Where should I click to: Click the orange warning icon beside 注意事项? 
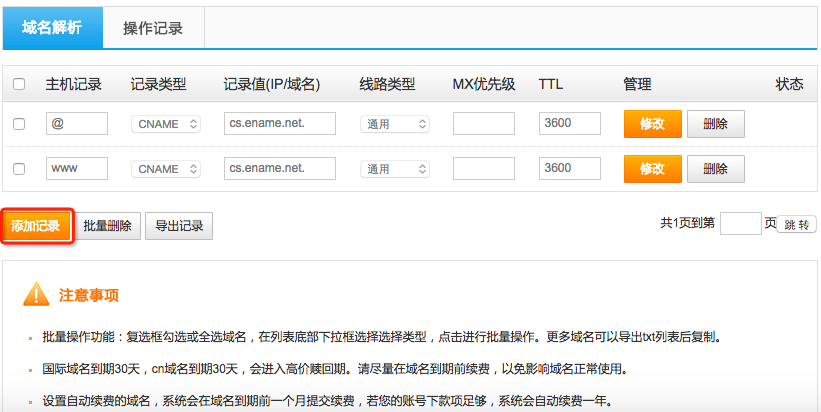pos(36,294)
